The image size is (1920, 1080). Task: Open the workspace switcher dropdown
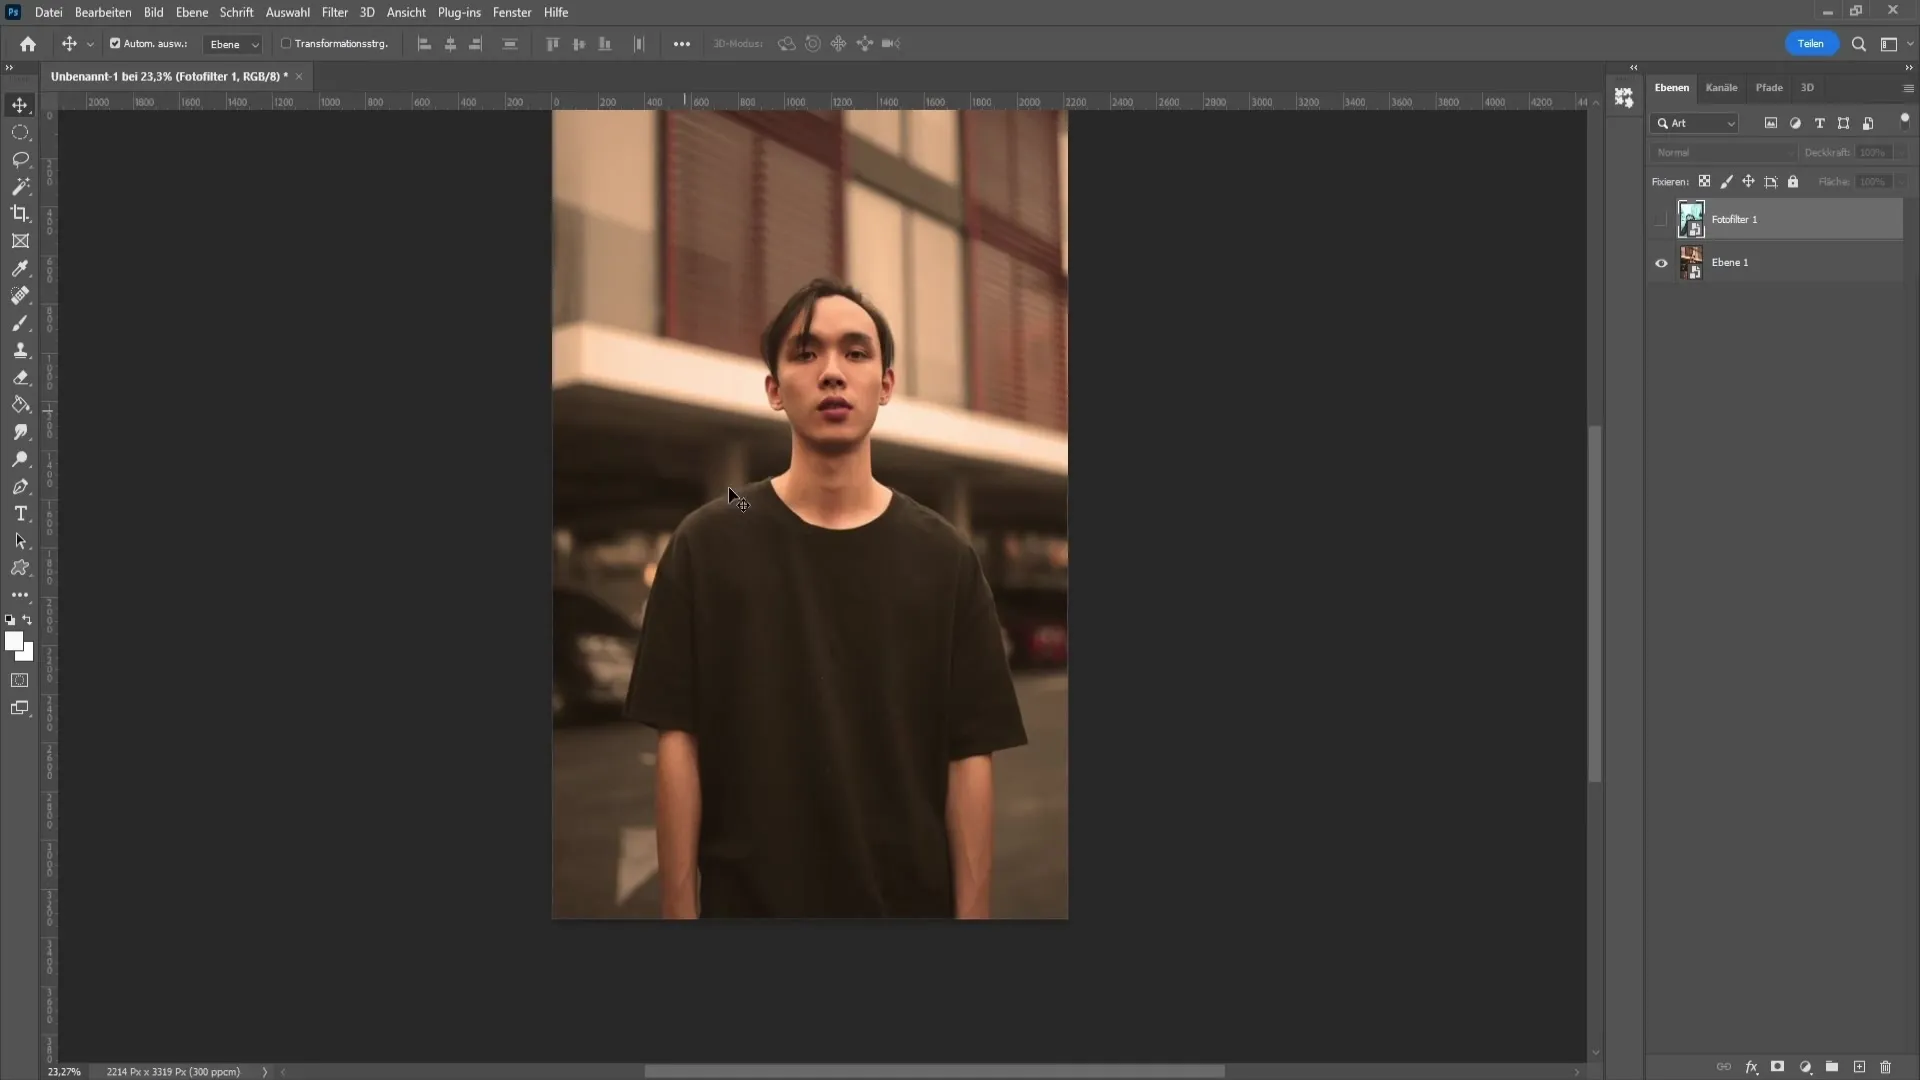(1894, 44)
